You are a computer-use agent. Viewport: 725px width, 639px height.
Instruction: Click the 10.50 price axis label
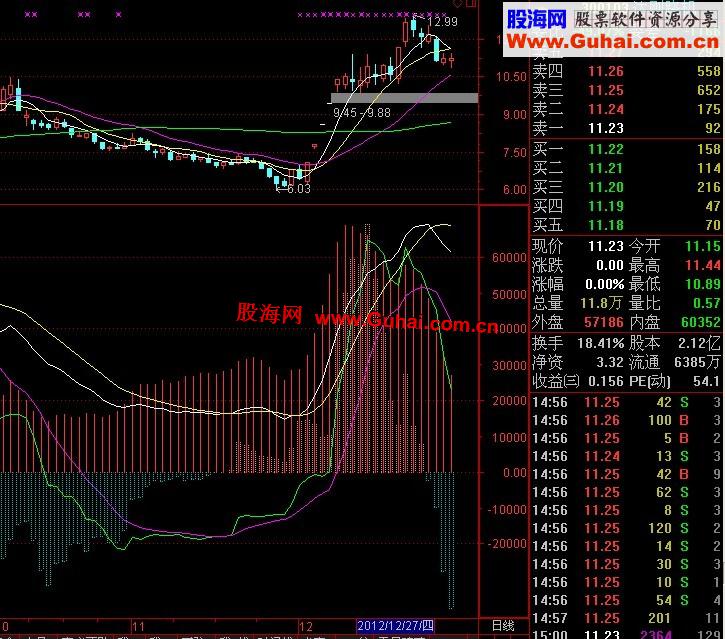[511, 77]
